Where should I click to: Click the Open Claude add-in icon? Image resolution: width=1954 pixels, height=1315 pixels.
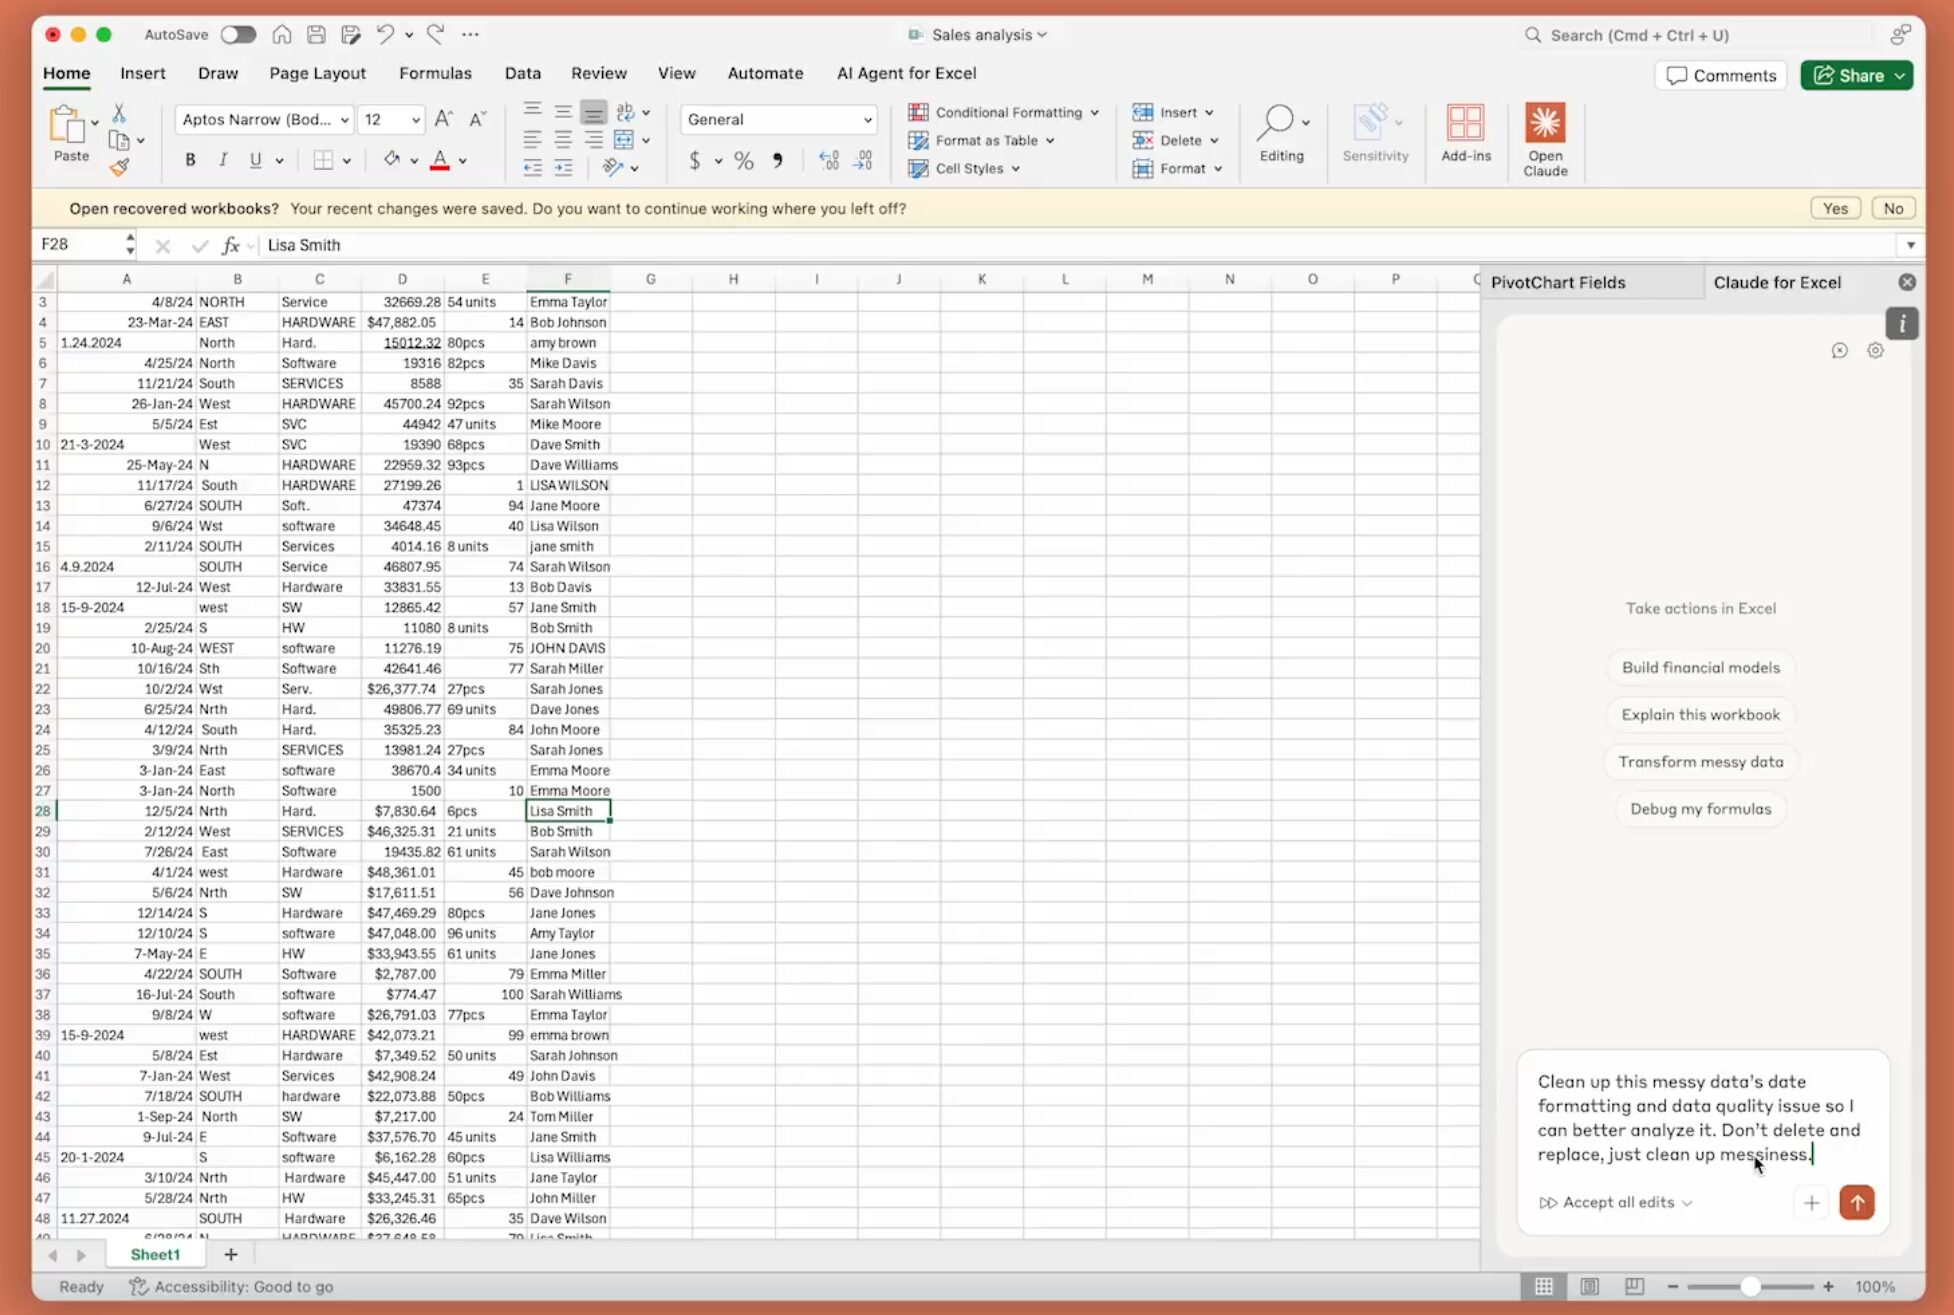(x=1544, y=124)
